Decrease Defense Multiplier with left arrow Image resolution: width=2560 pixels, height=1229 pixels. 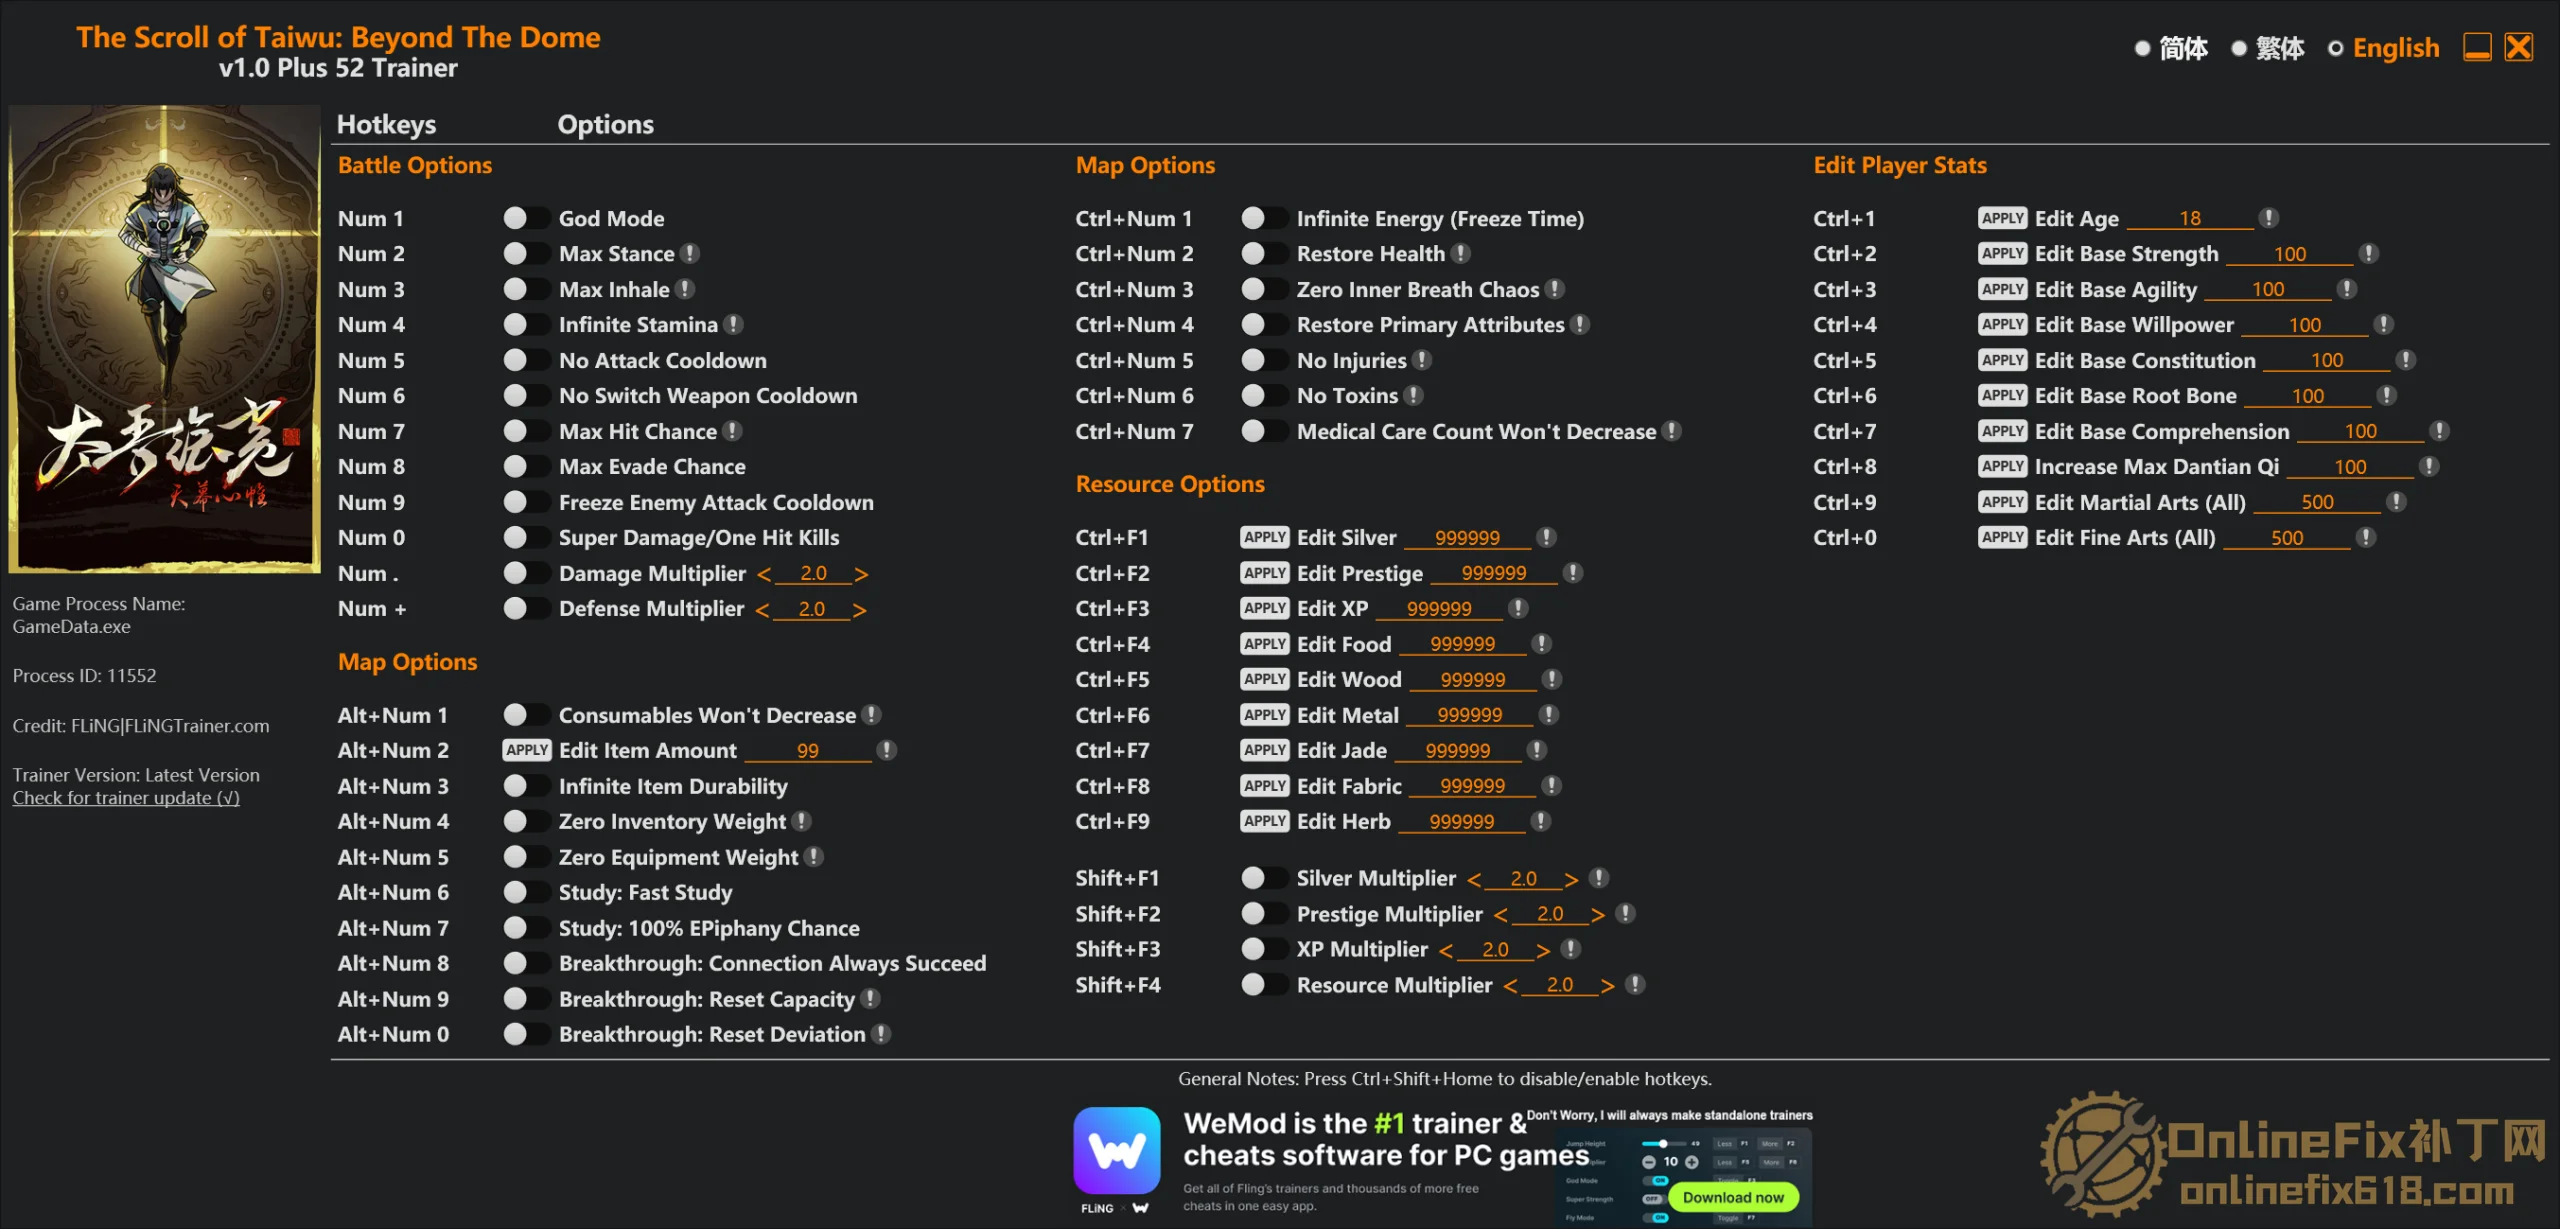click(762, 610)
